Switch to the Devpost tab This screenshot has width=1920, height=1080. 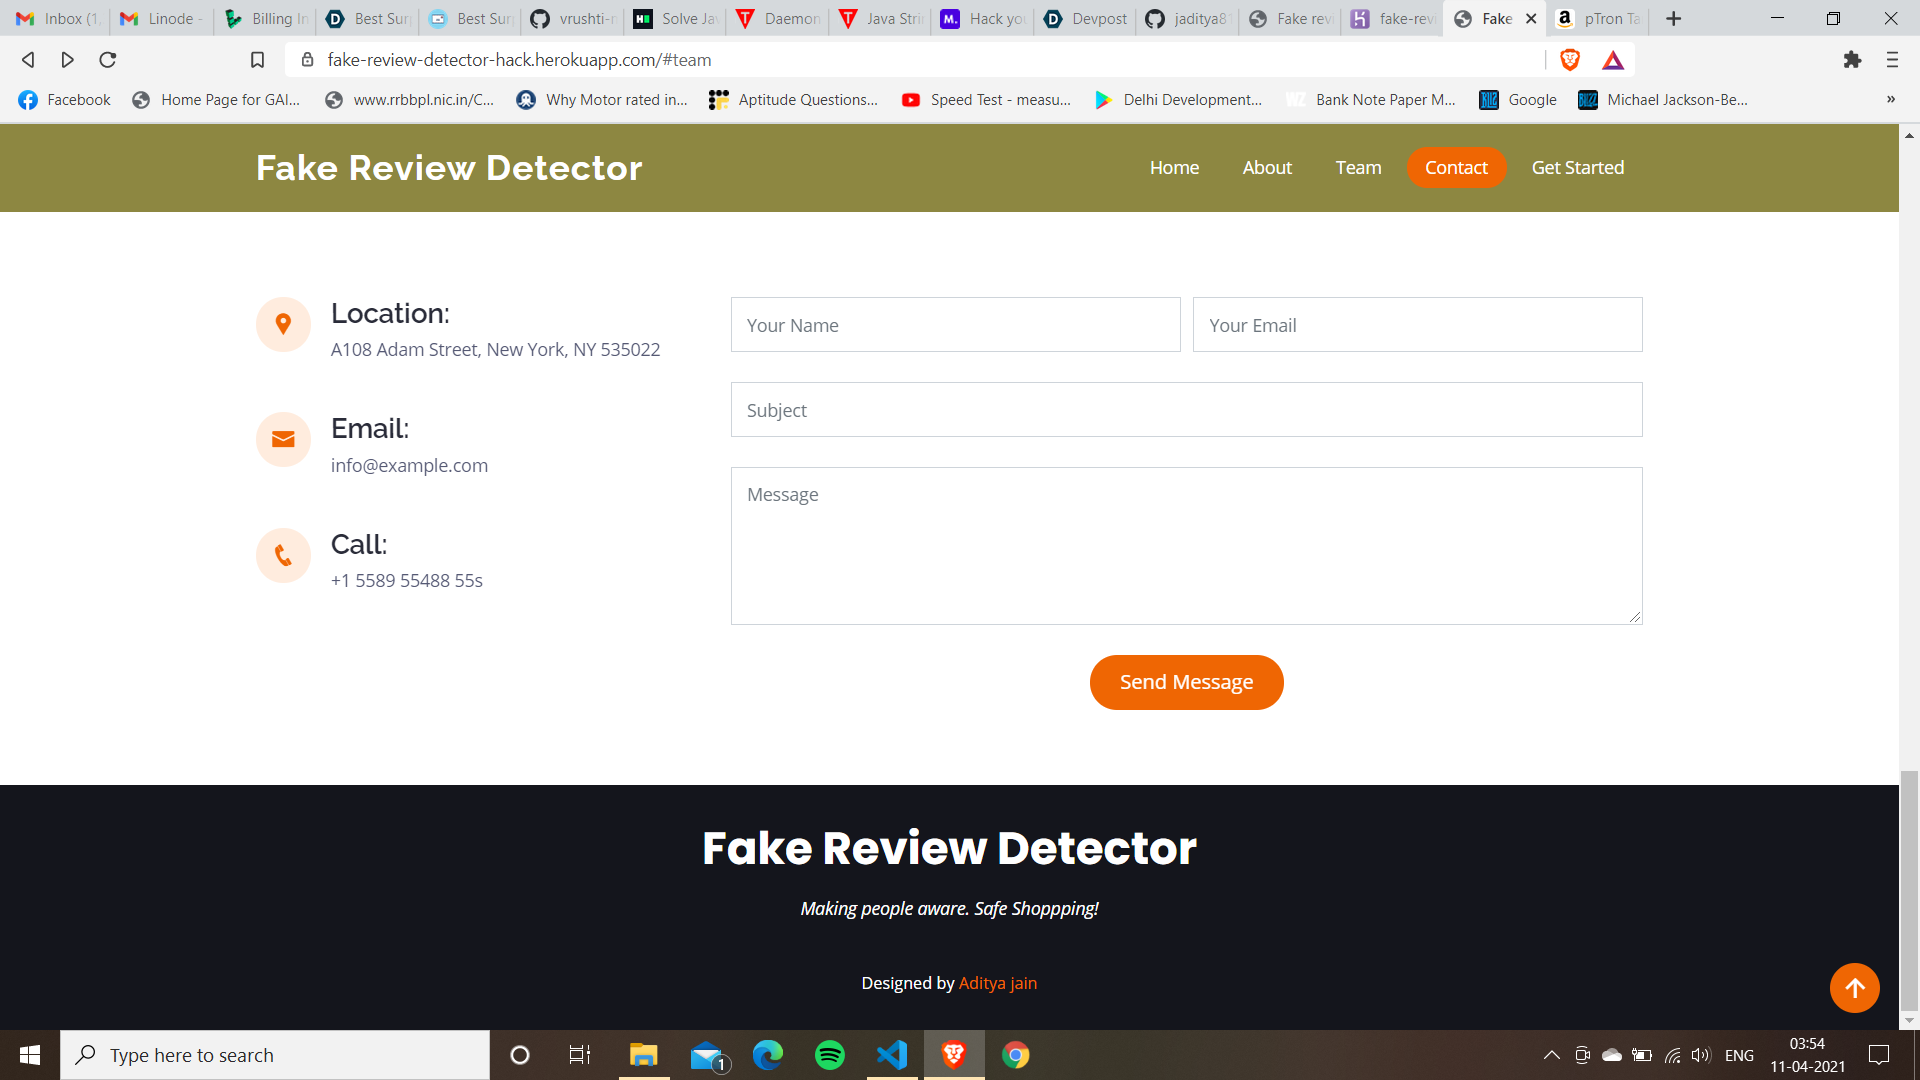coord(1086,18)
